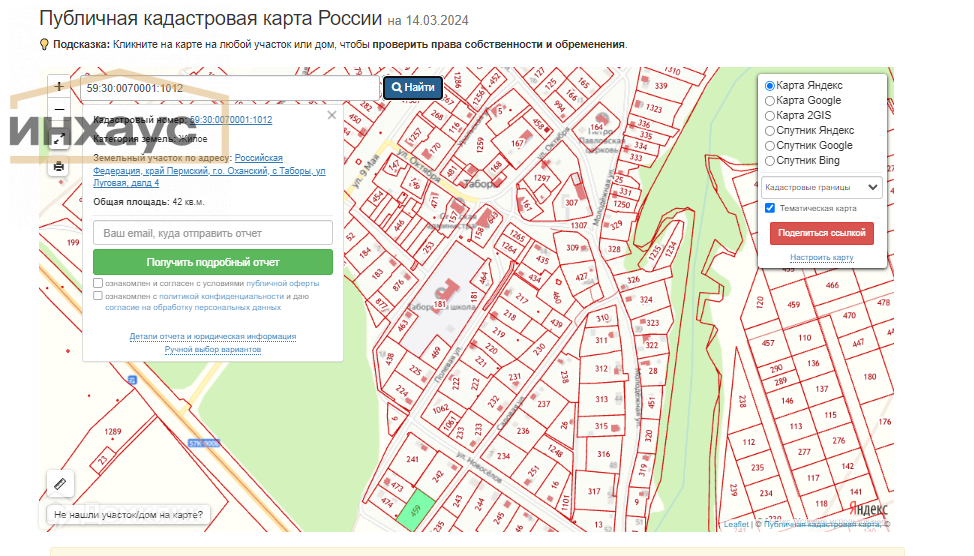Click parcel 339 on the map
Image resolution: width=974 pixels, height=556 pixels.
(661, 86)
